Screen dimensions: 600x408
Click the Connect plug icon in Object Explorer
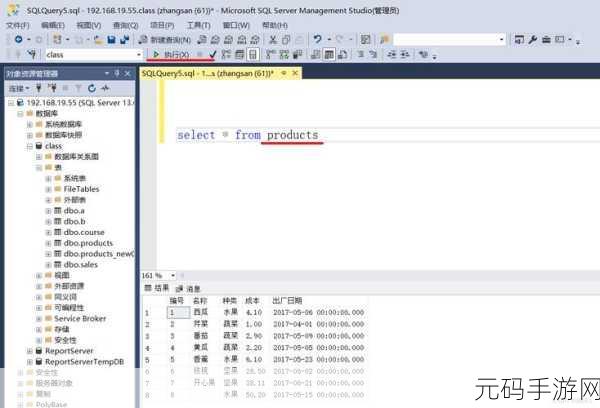point(39,88)
